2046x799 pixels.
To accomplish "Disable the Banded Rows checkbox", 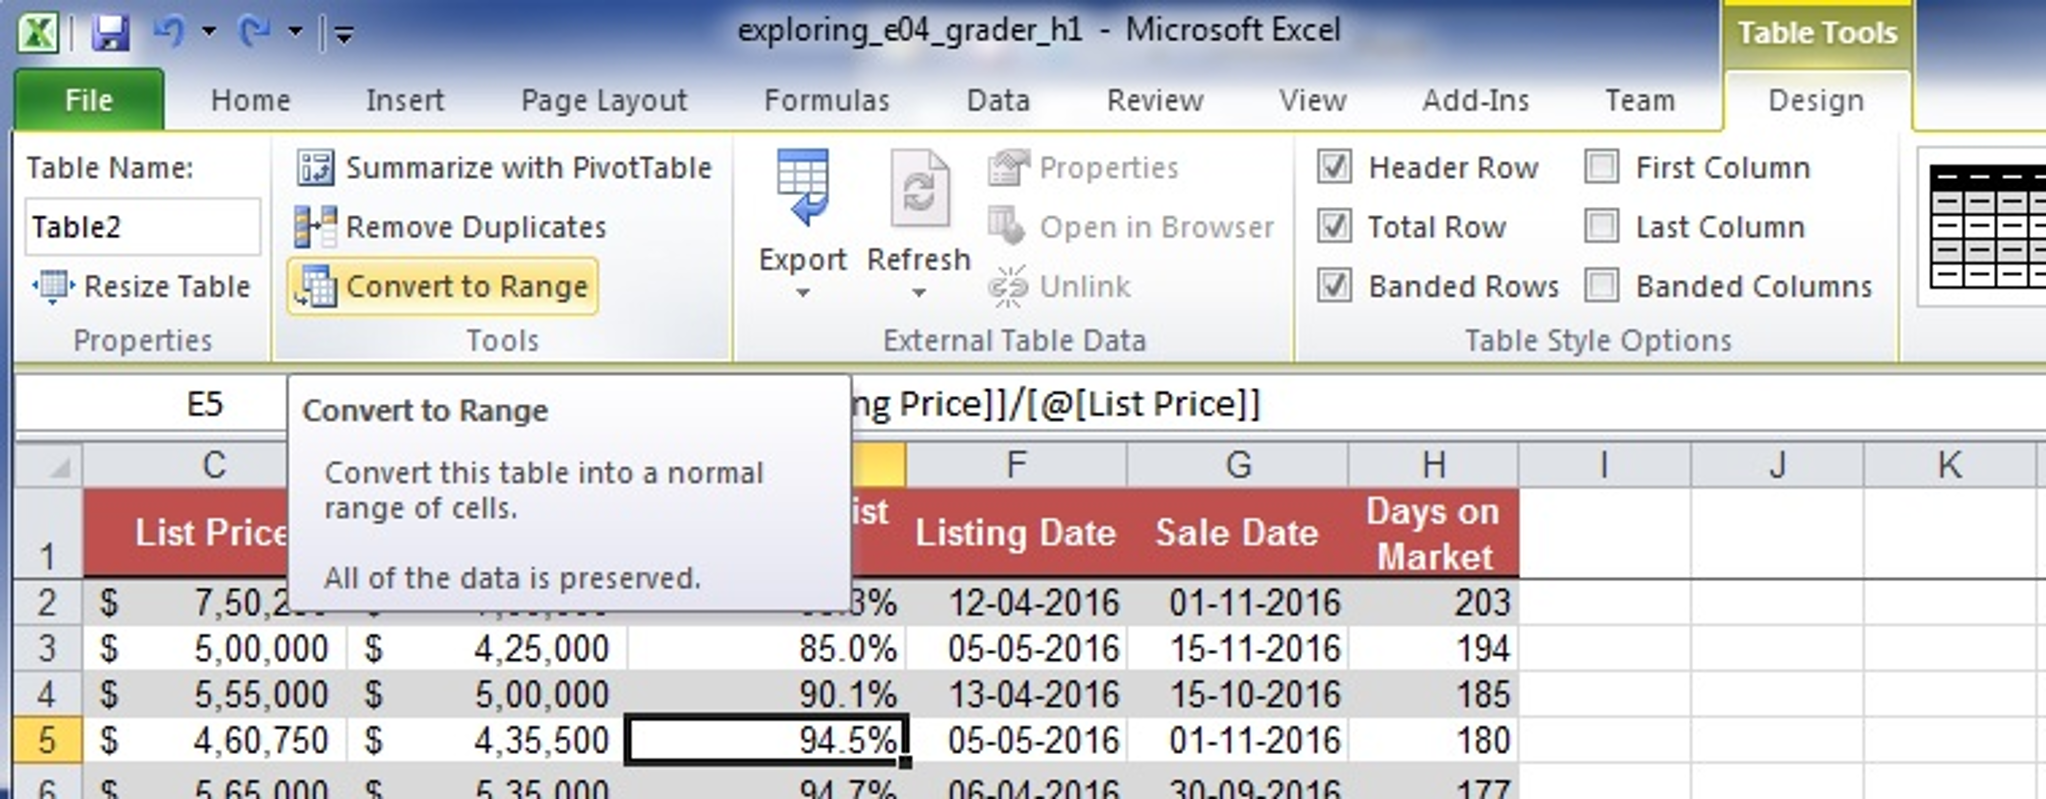I will [1334, 286].
